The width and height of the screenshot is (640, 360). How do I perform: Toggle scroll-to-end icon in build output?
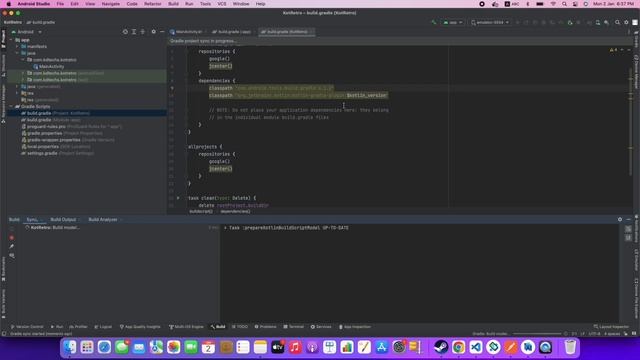[x=628, y=238]
